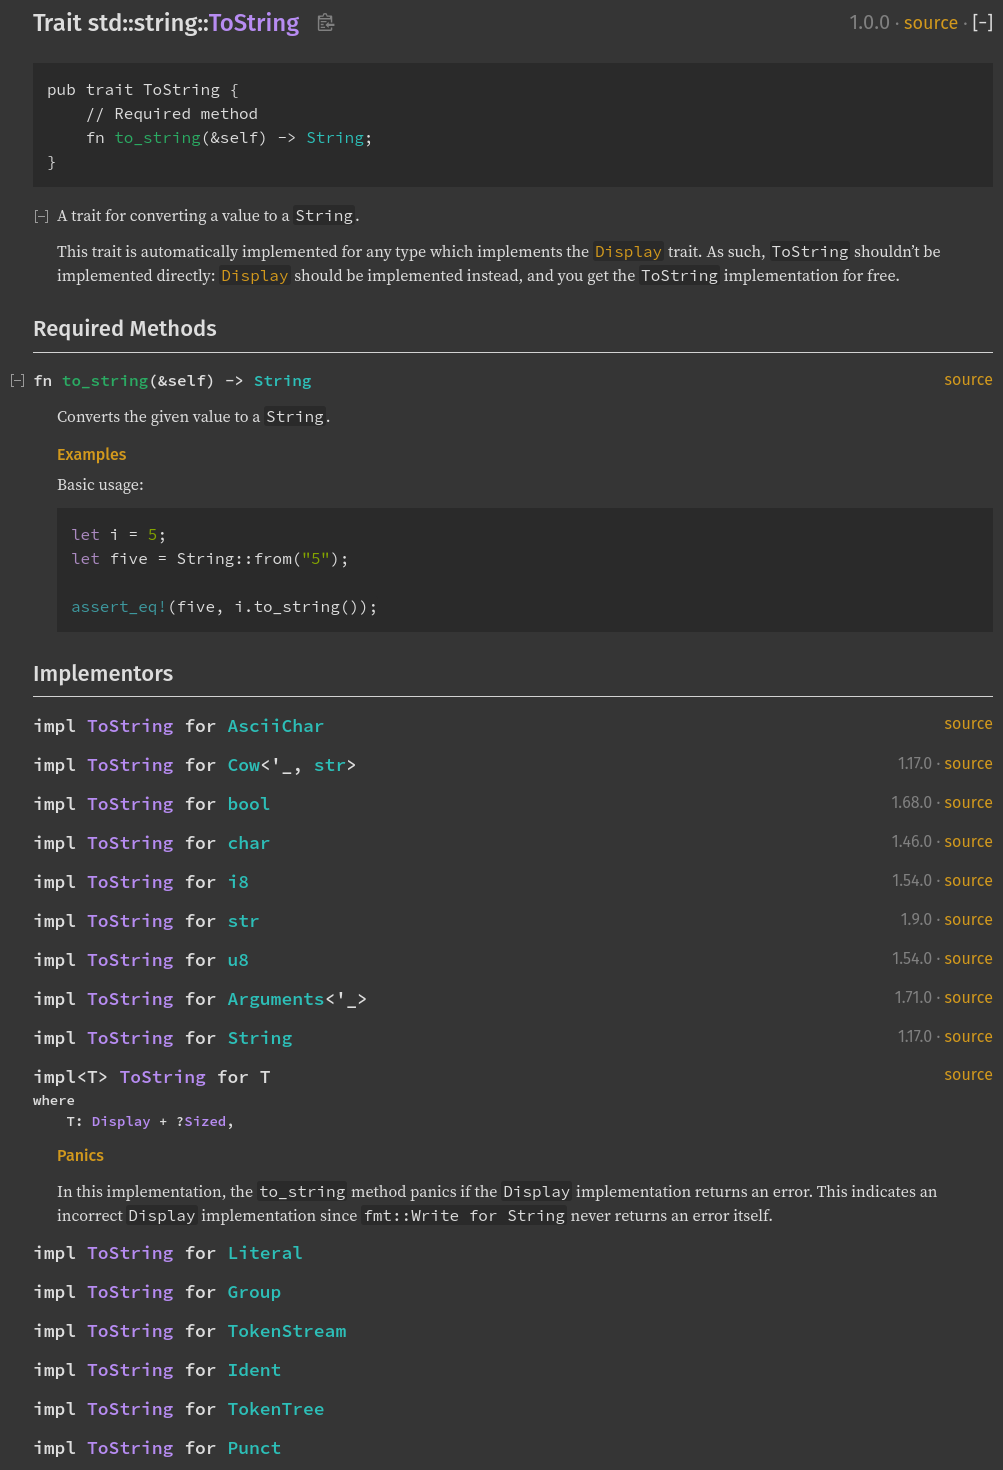1003x1470 pixels.
Task: Collapse the to_string method documentation toggle
Action: pyautogui.click(x=17, y=381)
